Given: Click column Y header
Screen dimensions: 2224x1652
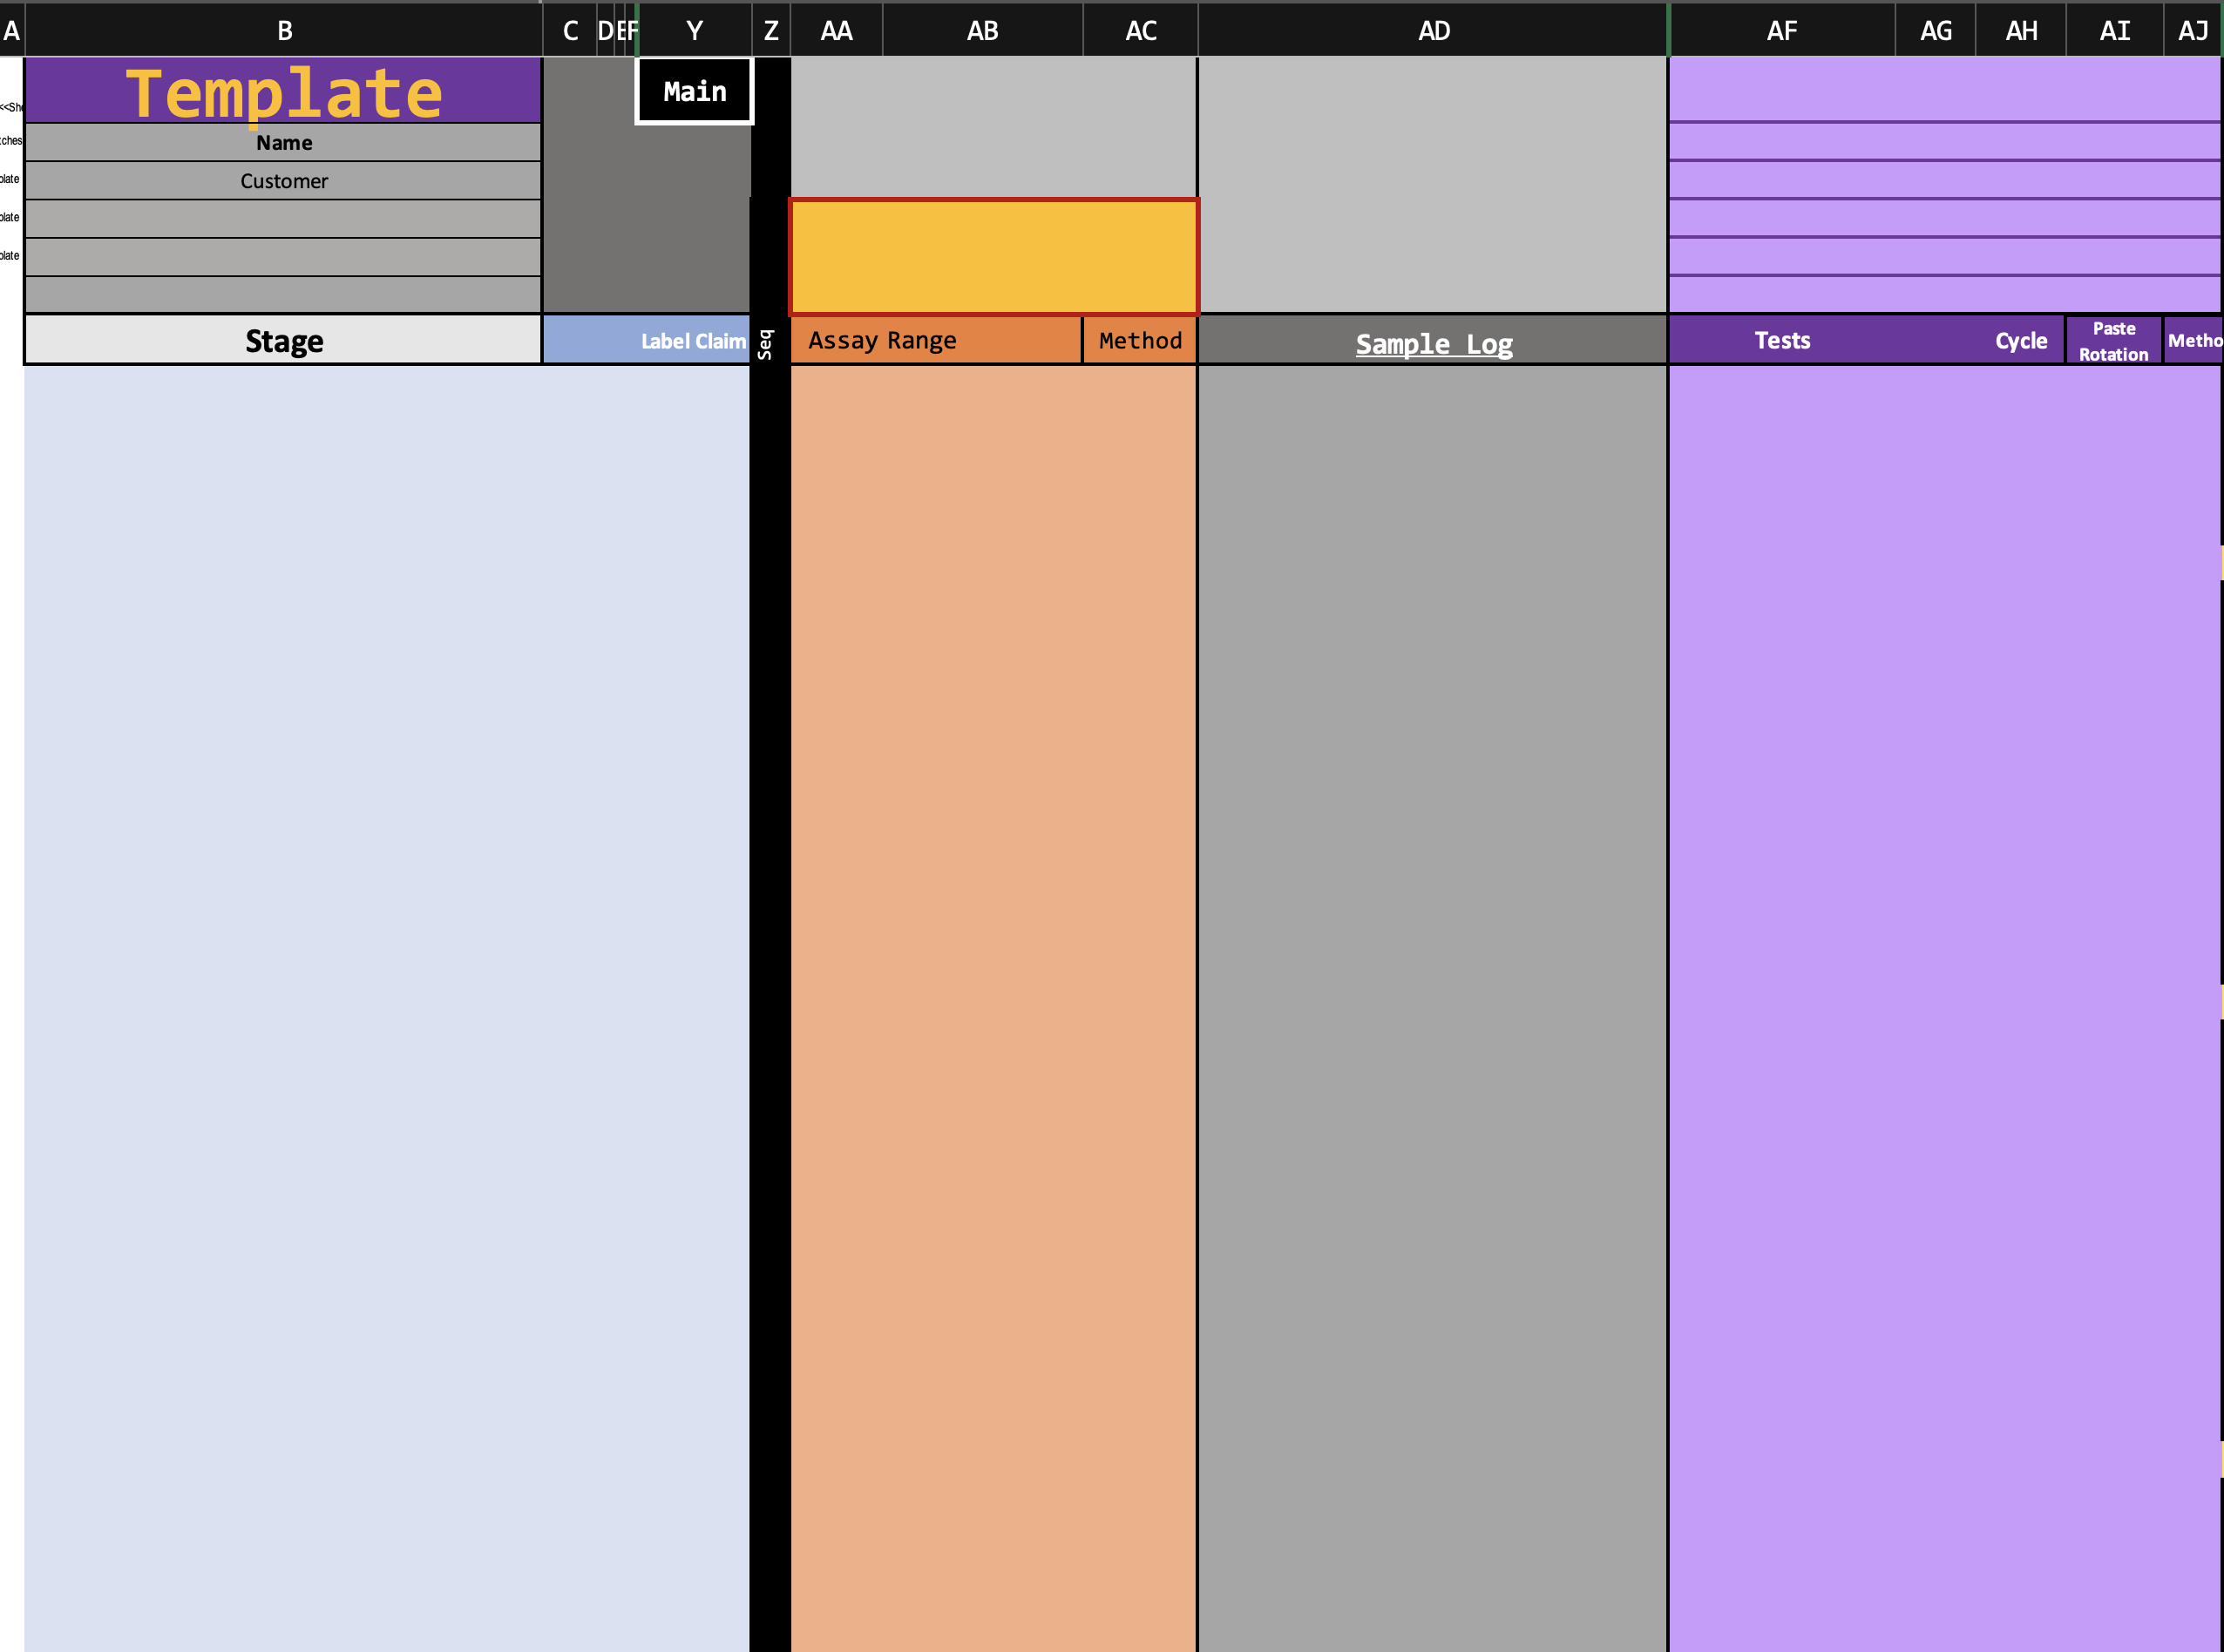Looking at the screenshot, I should (694, 30).
